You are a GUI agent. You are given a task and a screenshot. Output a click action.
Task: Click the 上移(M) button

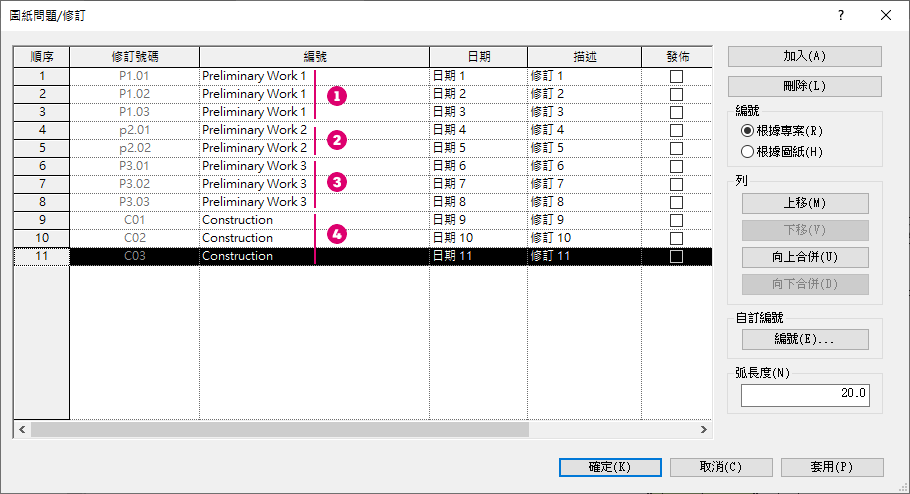(x=805, y=203)
